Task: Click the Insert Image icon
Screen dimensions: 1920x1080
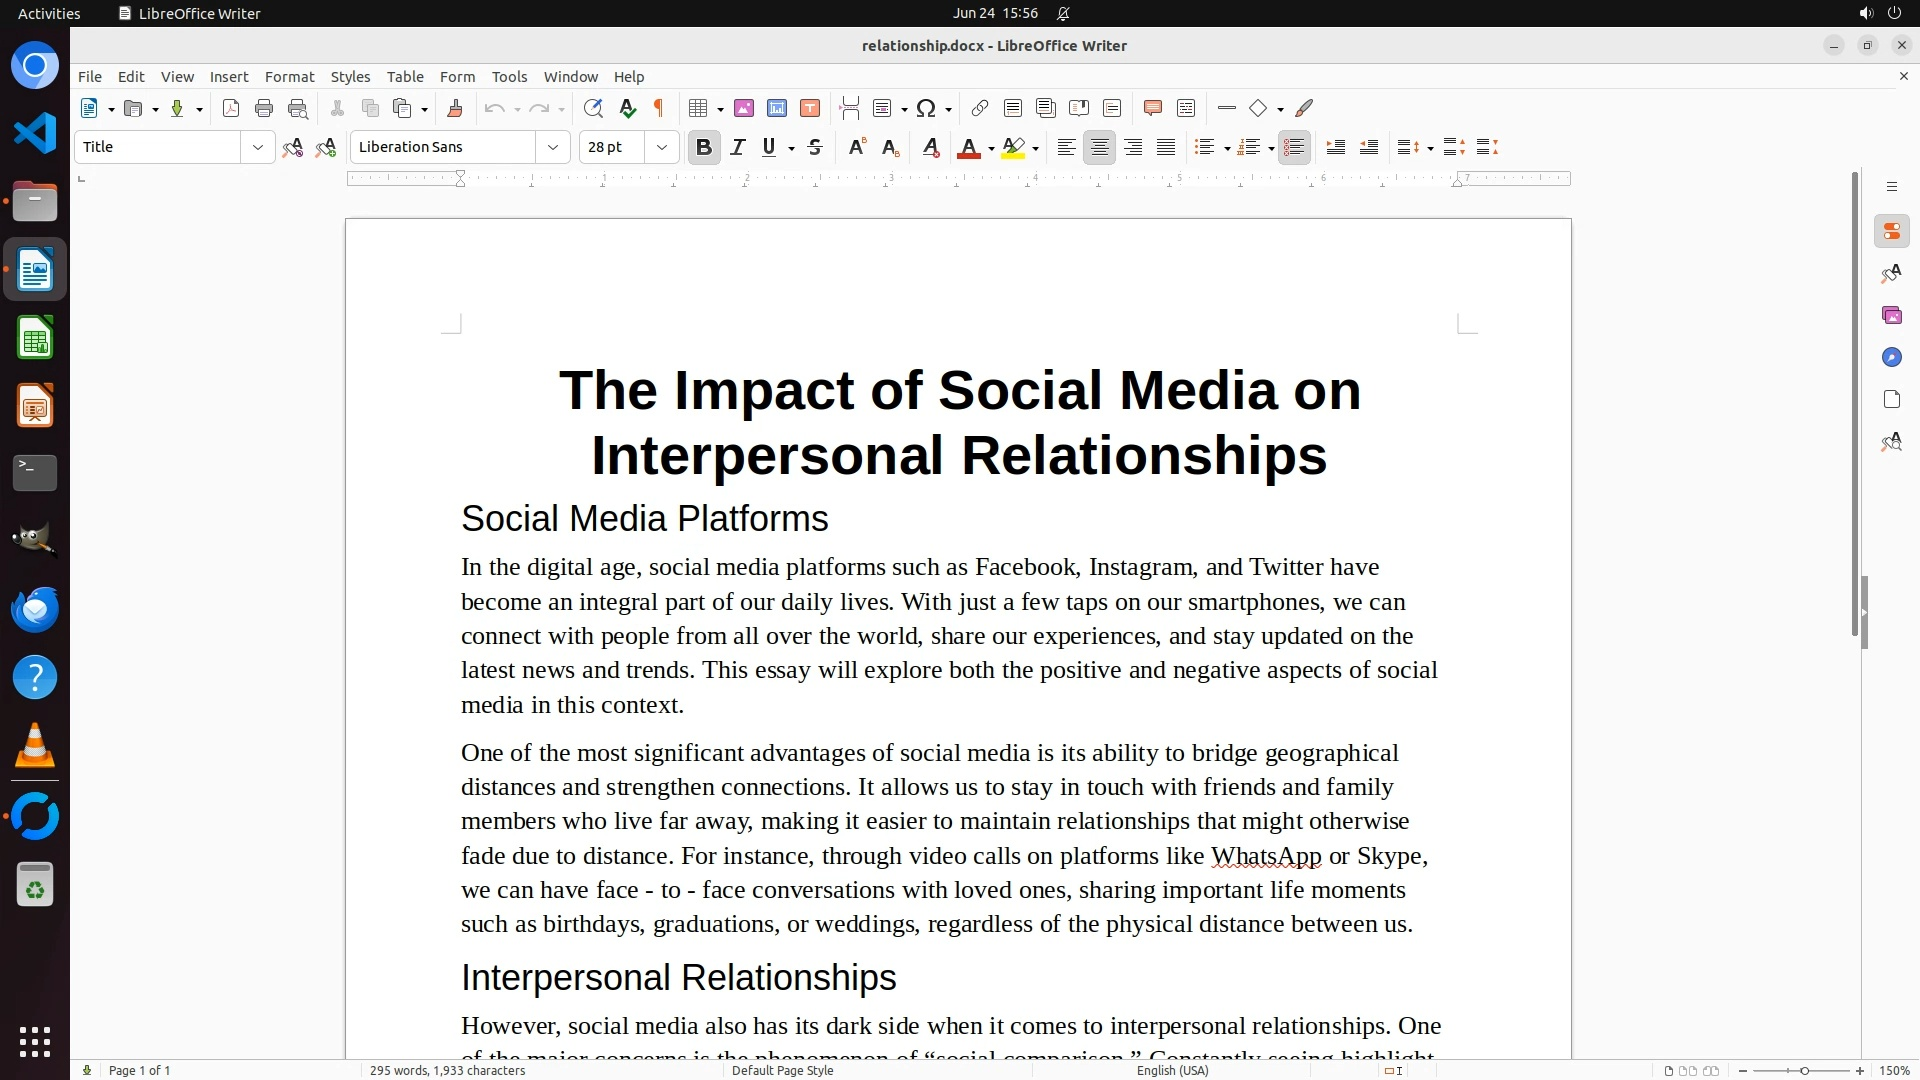Action: pyautogui.click(x=744, y=109)
